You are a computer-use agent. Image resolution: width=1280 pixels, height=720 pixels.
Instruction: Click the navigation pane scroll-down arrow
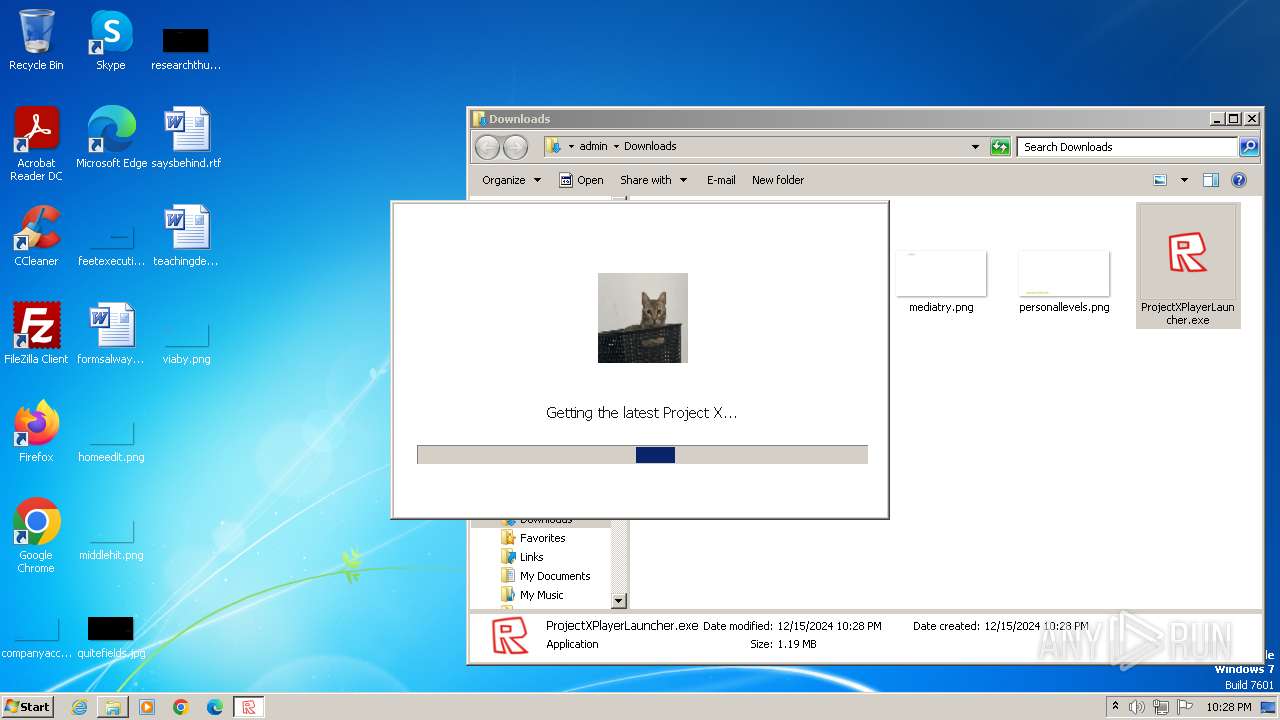pos(619,601)
